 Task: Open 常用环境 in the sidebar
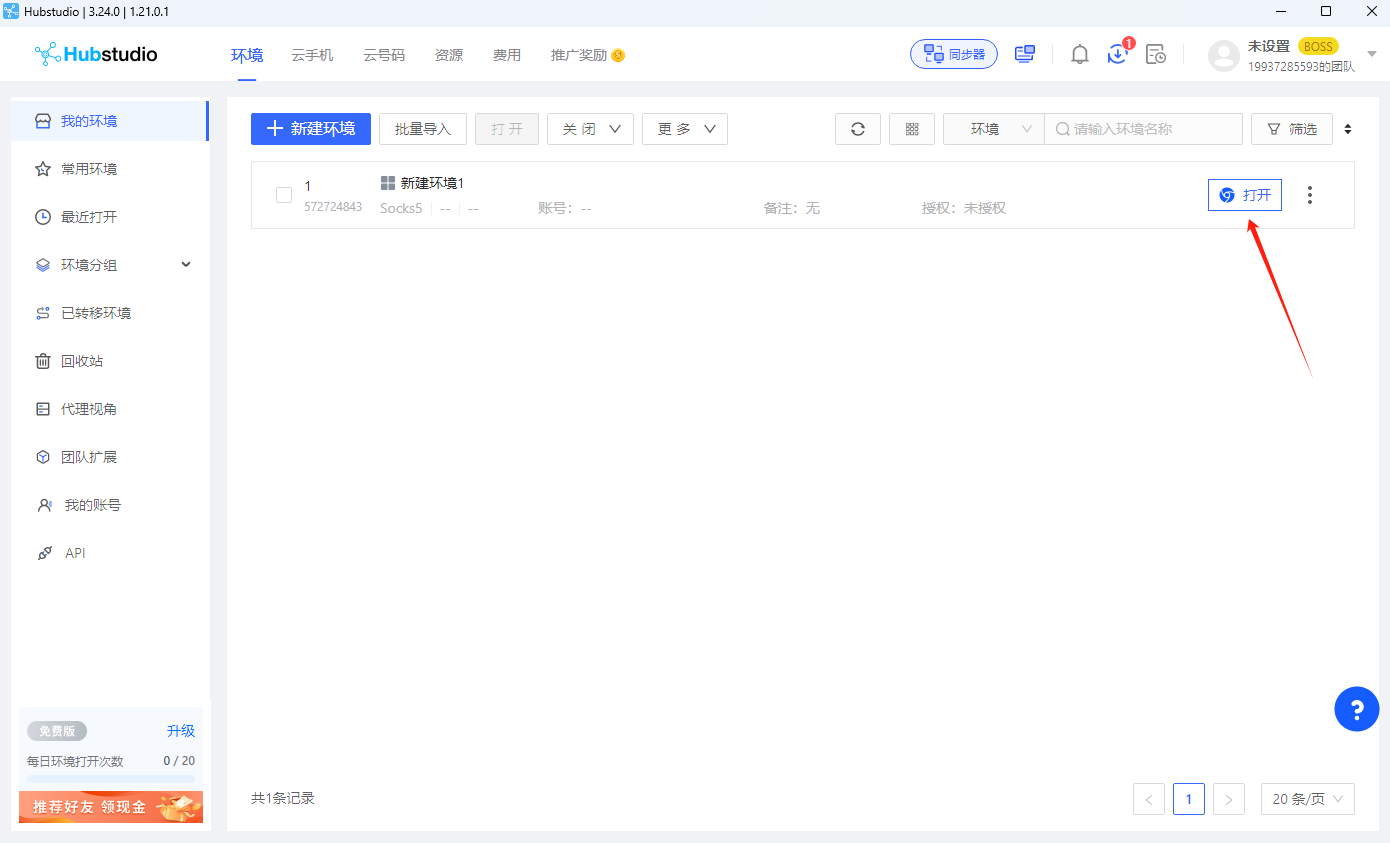coord(110,169)
